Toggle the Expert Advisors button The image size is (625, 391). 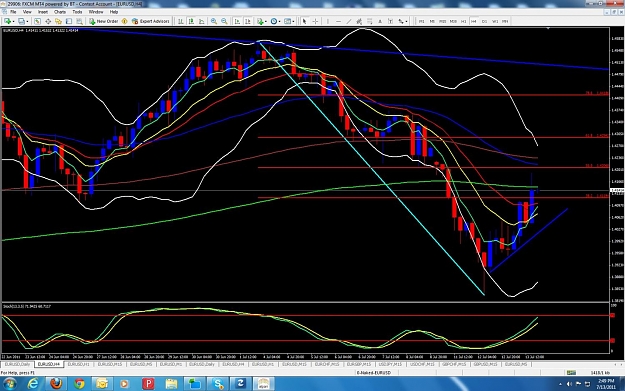(151, 21)
